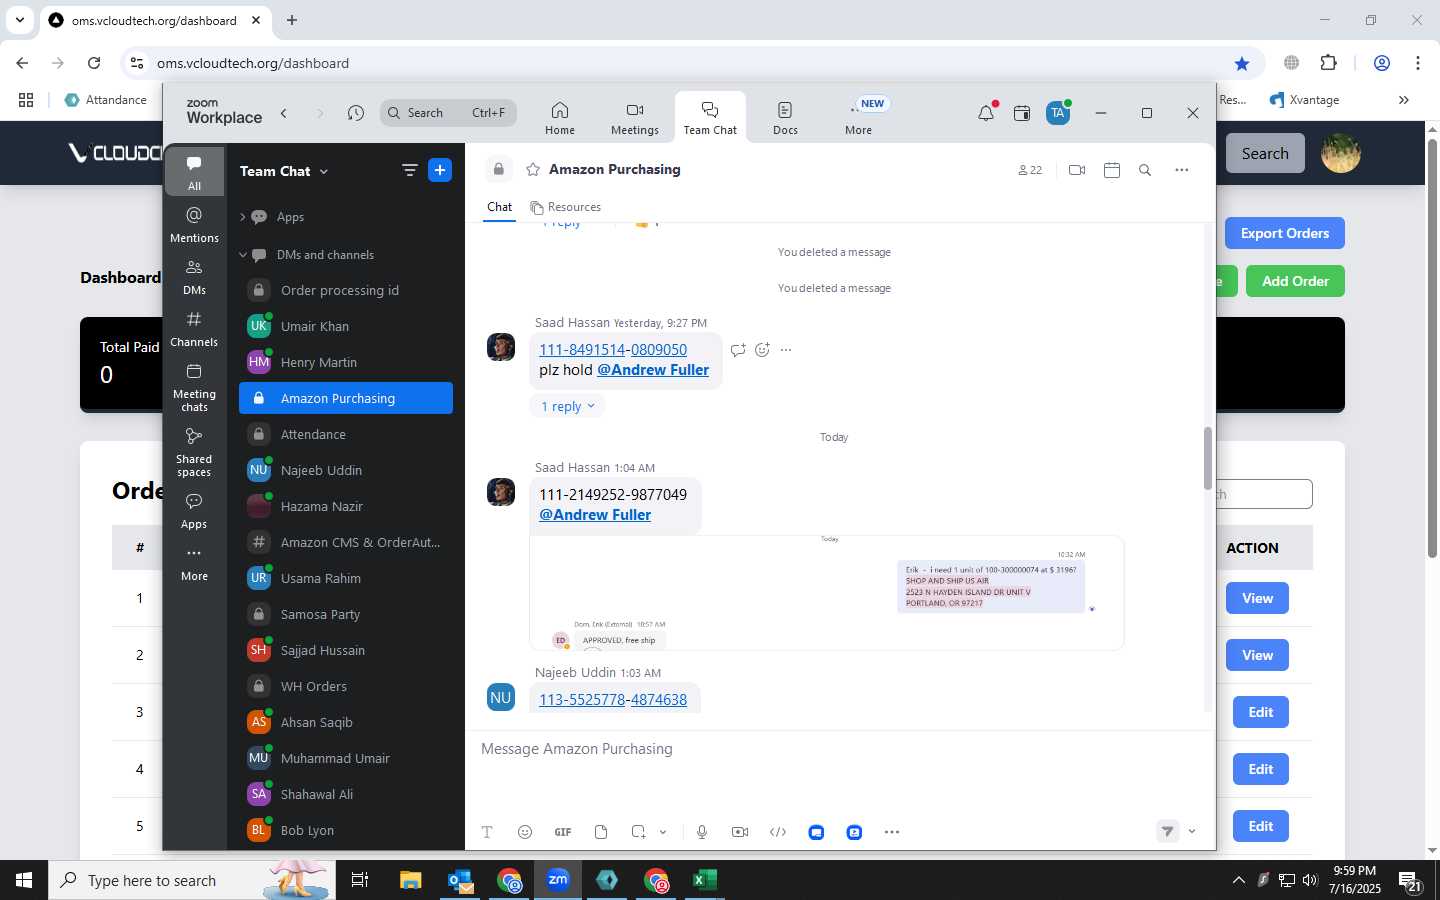Open the send options dropdown arrow
This screenshot has width=1440, height=900.
[1192, 832]
